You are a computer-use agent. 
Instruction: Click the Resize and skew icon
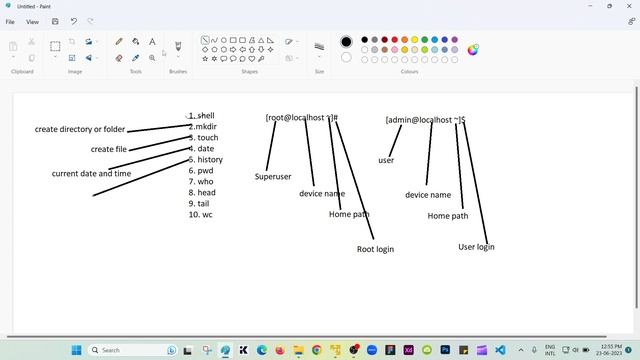pos(72,58)
